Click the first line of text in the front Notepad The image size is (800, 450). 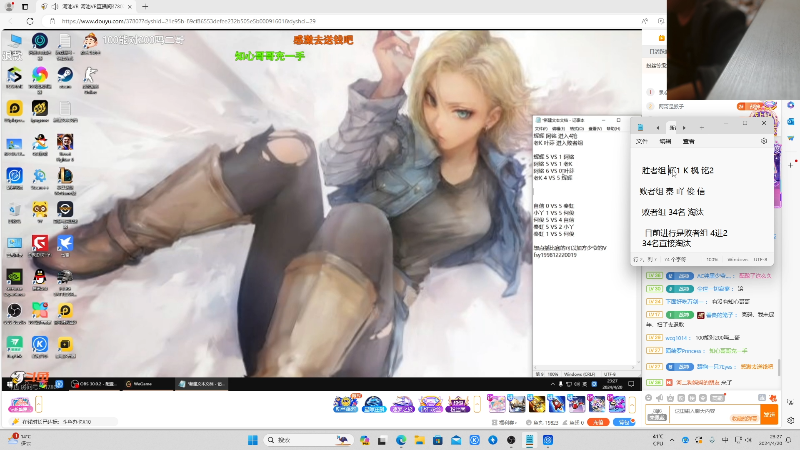[678, 170]
